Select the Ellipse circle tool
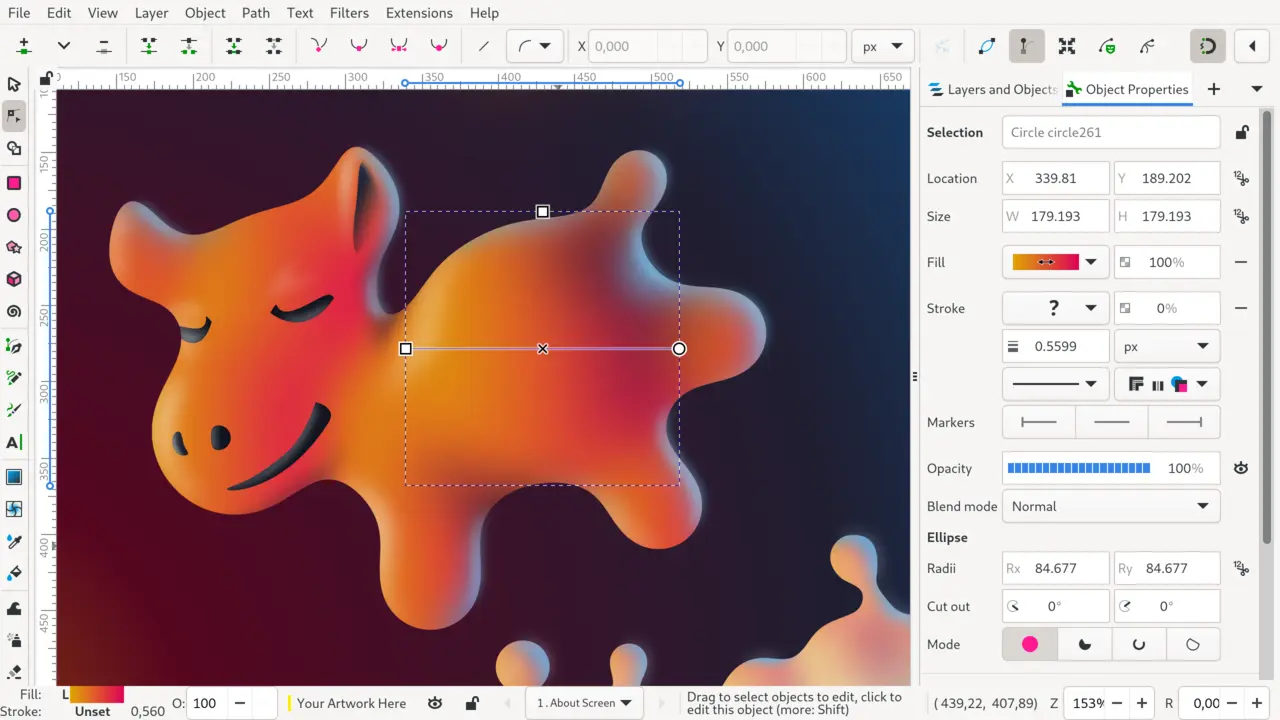 (x=14, y=215)
